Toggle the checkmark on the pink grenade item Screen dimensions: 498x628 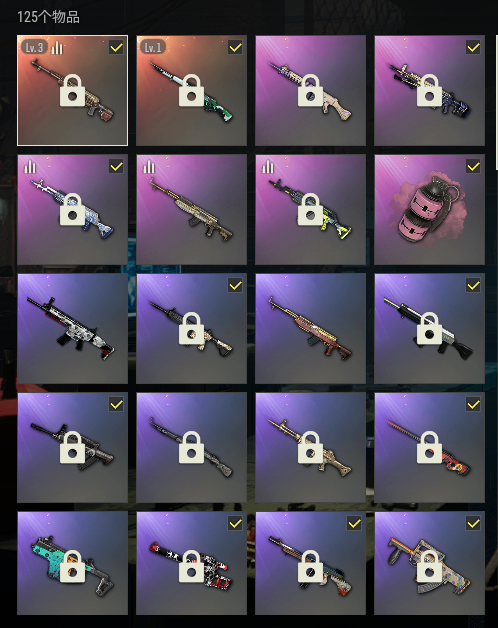[473, 166]
